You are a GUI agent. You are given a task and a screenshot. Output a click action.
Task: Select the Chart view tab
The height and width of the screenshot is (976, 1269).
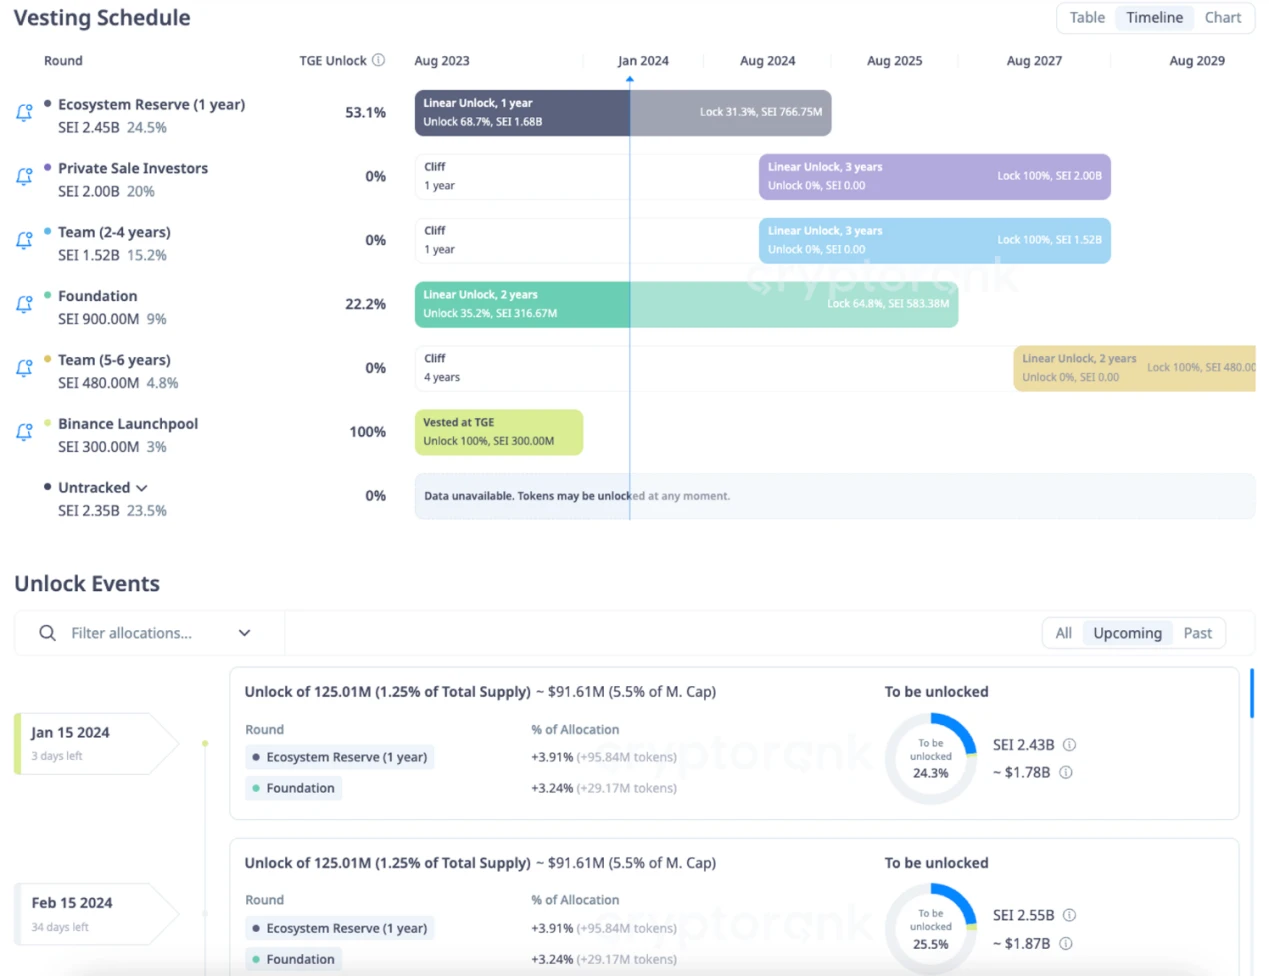pyautogui.click(x=1222, y=18)
